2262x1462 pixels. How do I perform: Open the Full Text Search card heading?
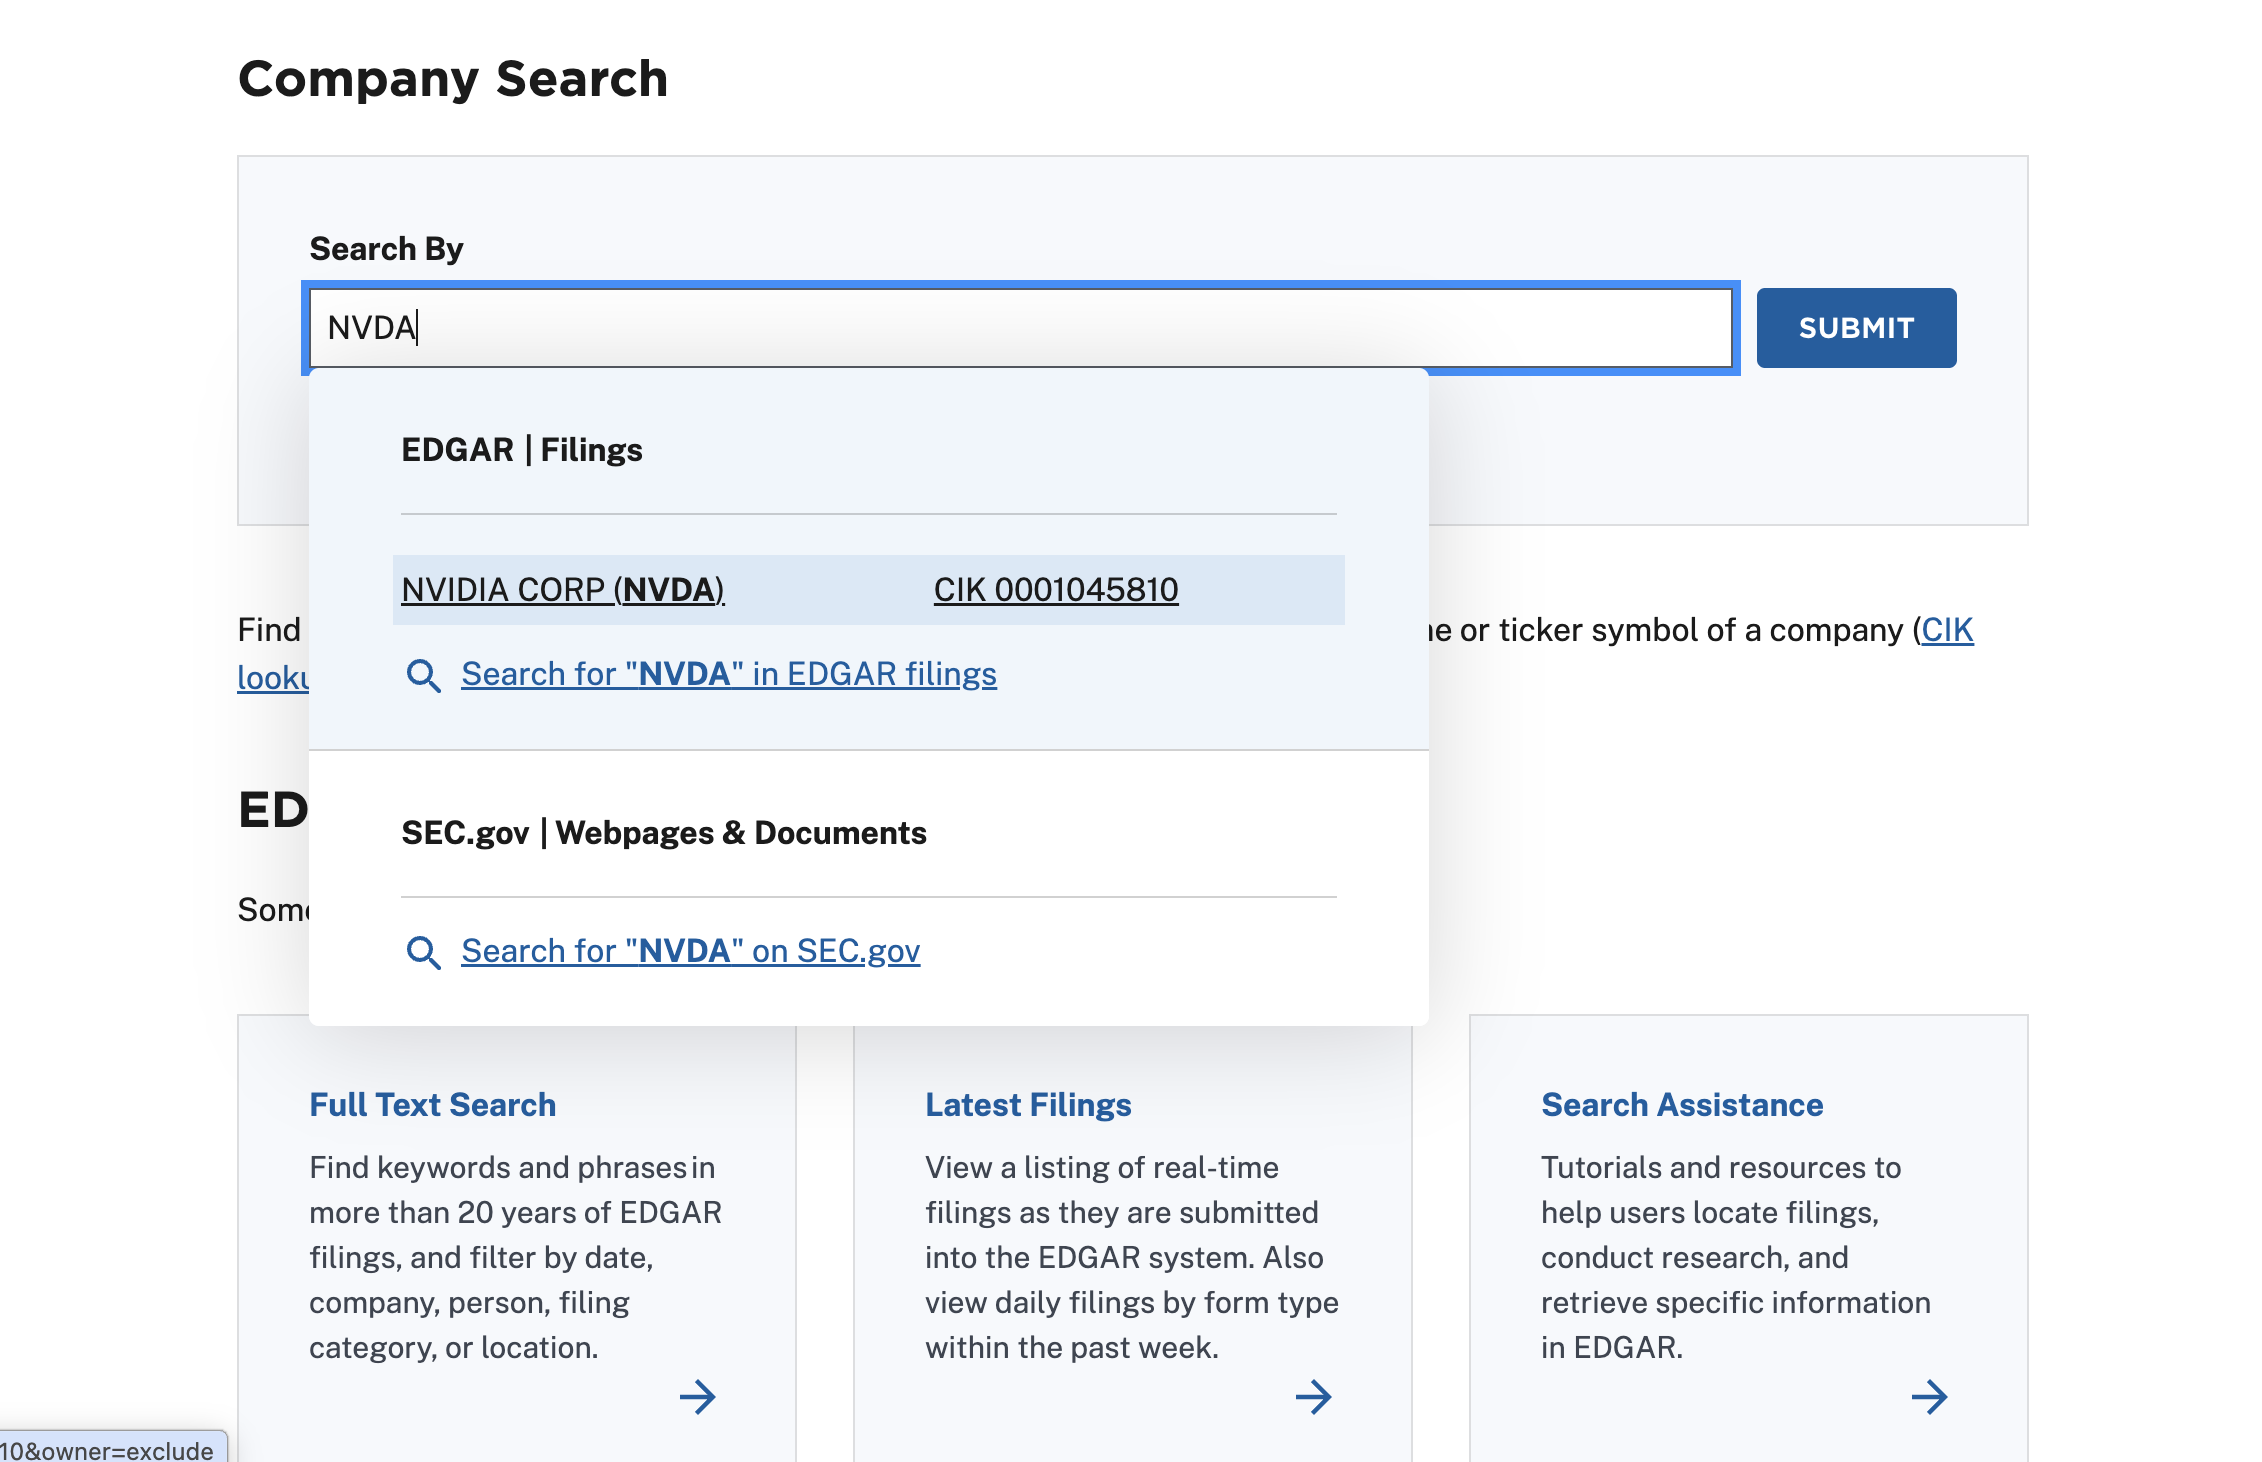coord(433,1105)
